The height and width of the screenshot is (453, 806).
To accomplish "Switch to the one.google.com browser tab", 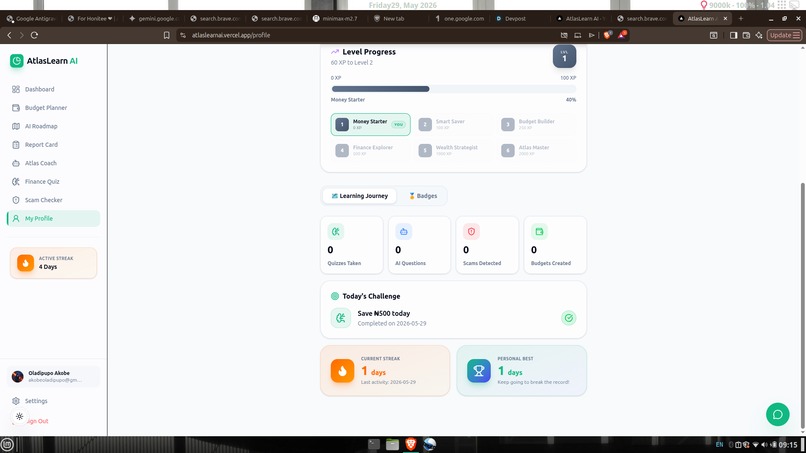I will (460, 19).
